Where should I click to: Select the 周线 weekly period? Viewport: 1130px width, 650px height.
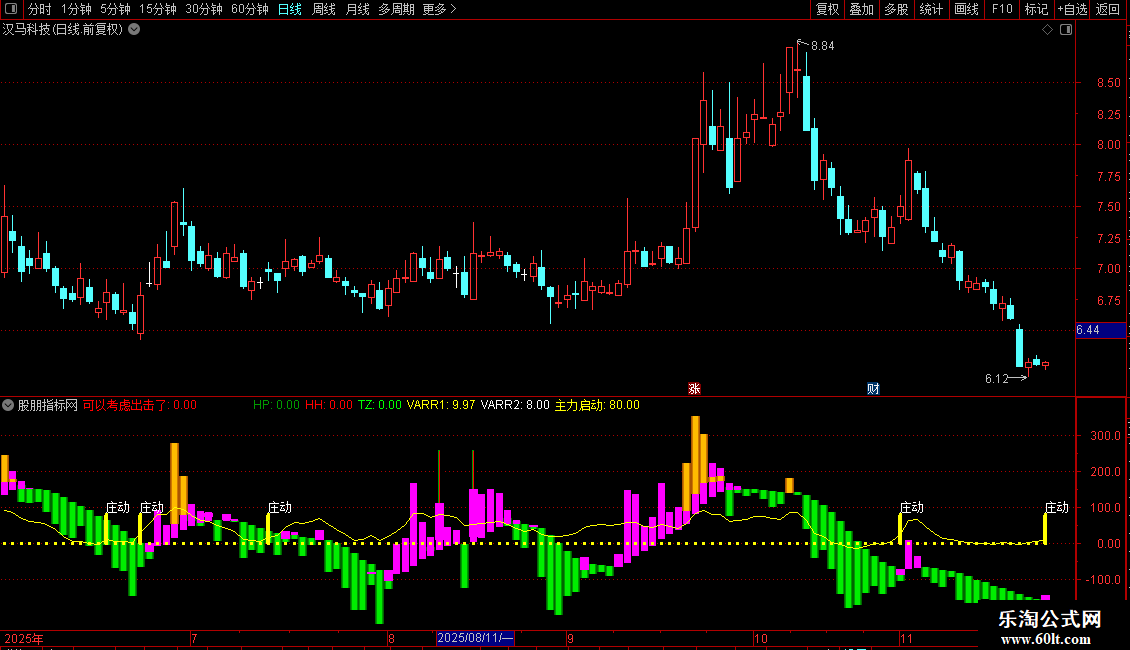(x=324, y=9)
